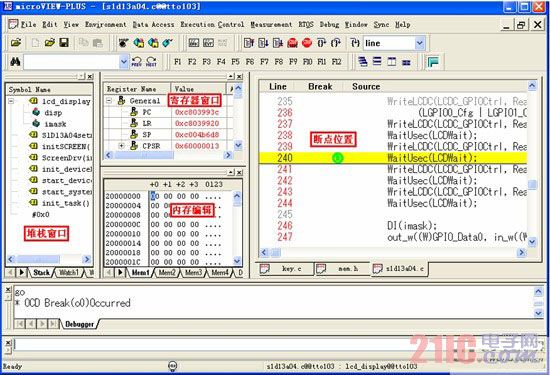The image size is (550, 375).
Task: Select the Debugger output tab
Action: tap(79, 324)
